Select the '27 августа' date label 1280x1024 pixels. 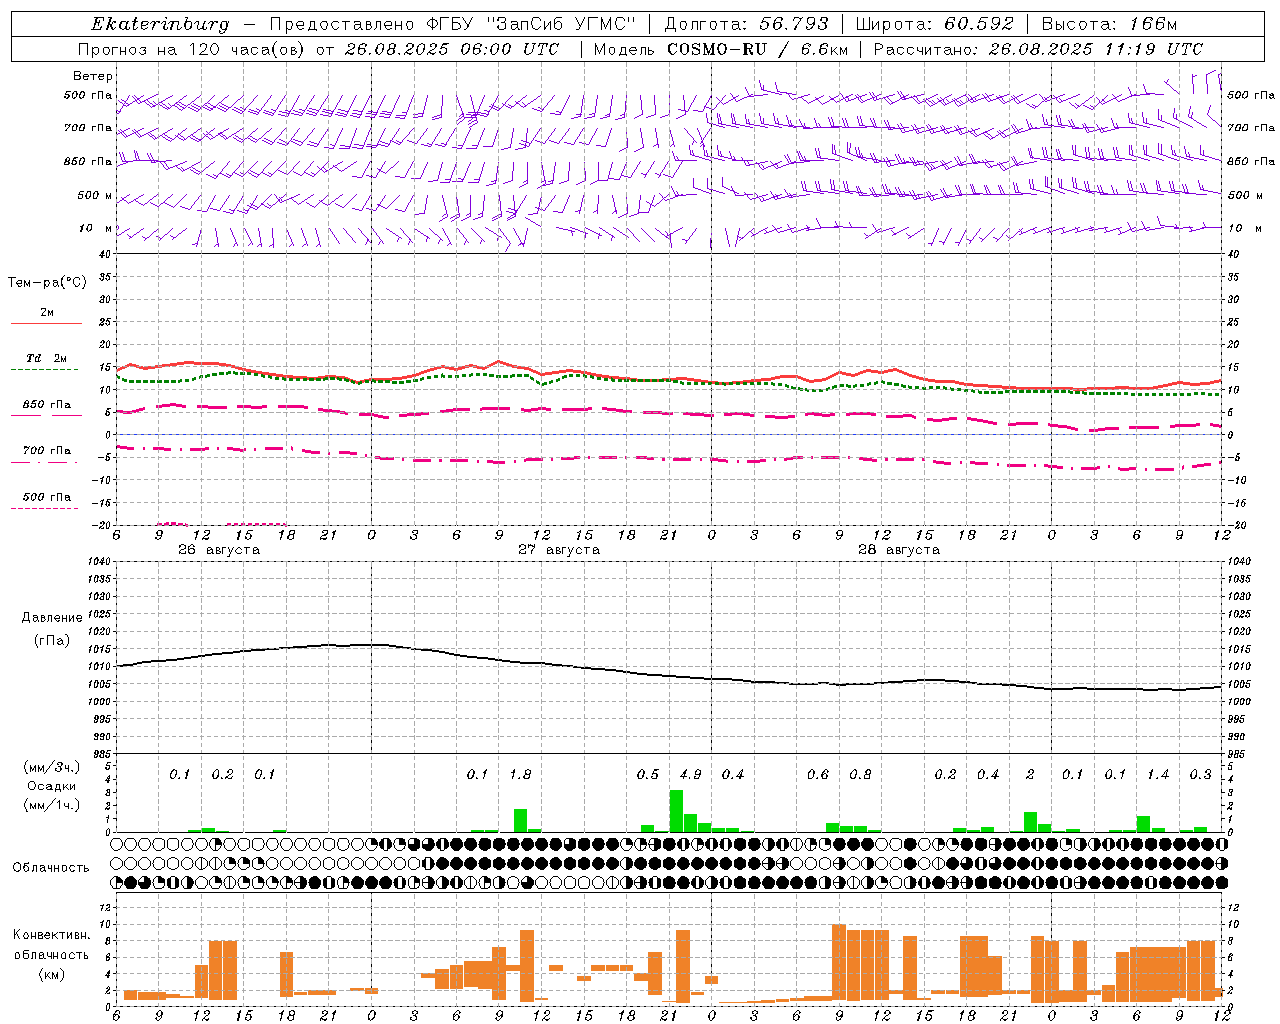click(558, 550)
